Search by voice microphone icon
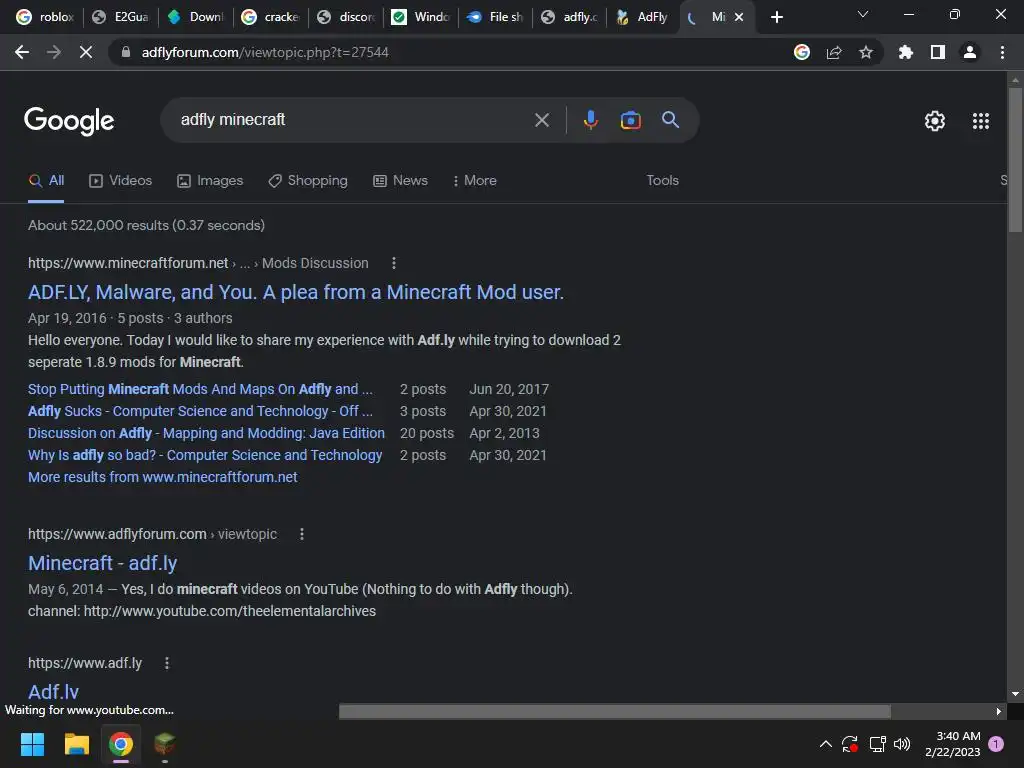The height and width of the screenshot is (768, 1024). point(590,120)
